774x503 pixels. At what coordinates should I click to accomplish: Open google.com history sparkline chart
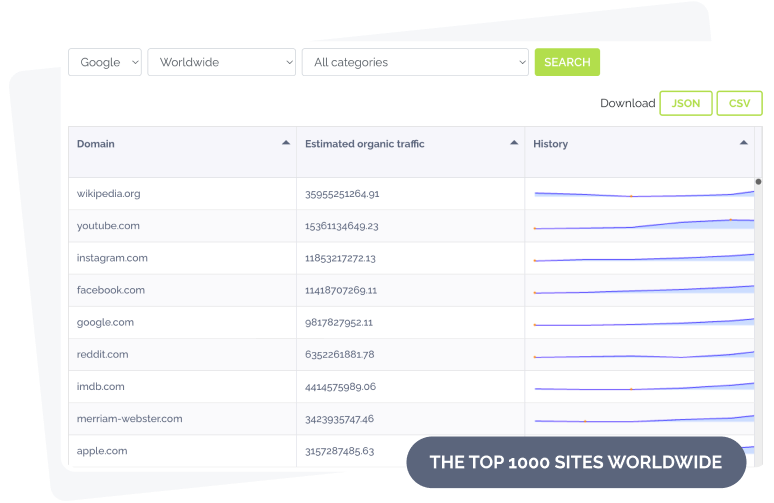[644, 322]
